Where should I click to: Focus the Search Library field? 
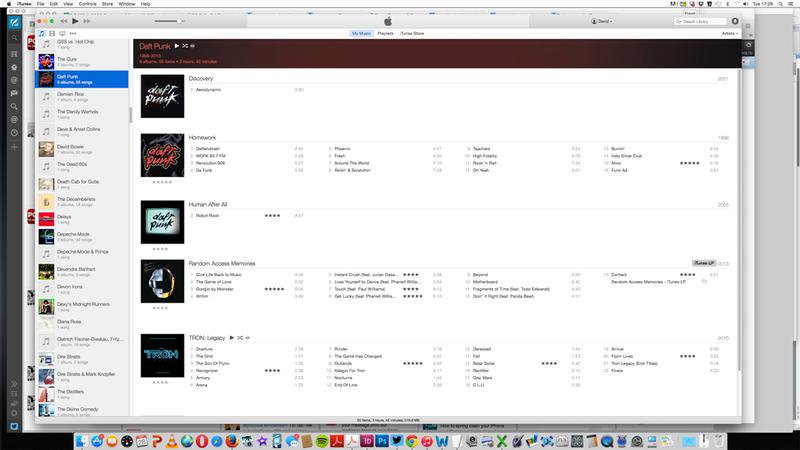pos(699,21)
